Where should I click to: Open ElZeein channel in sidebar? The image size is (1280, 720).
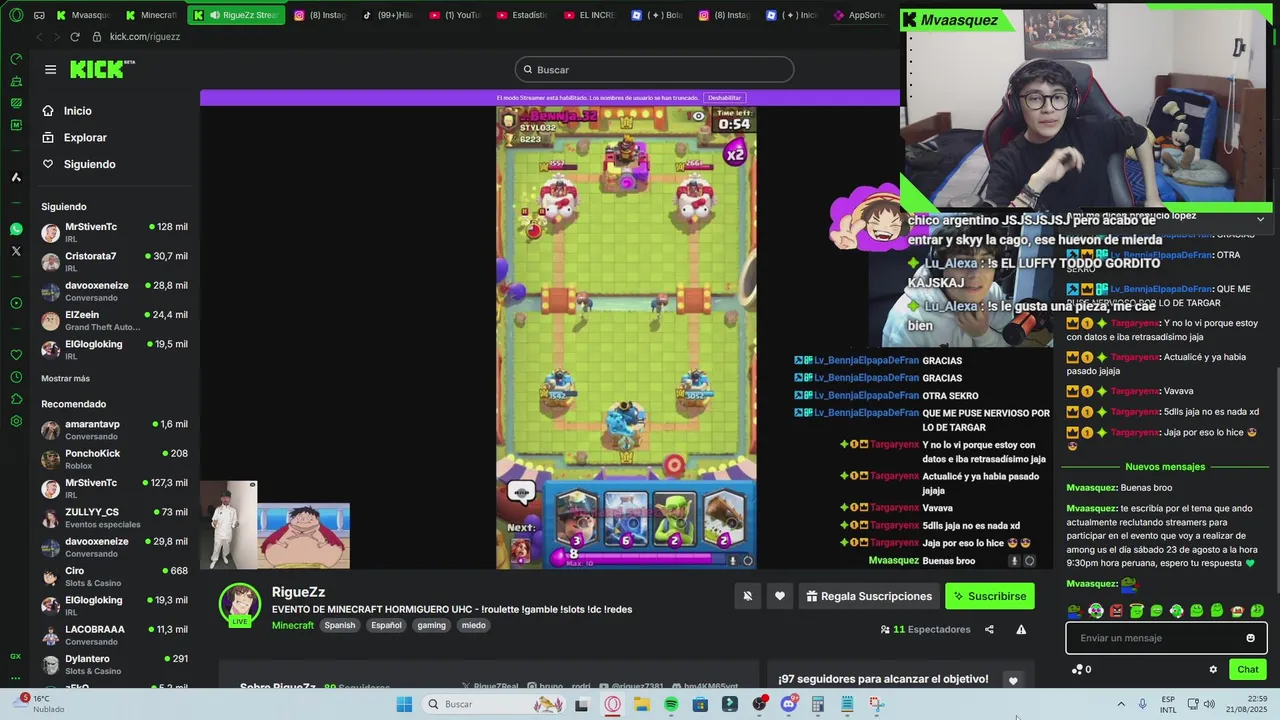114,320
